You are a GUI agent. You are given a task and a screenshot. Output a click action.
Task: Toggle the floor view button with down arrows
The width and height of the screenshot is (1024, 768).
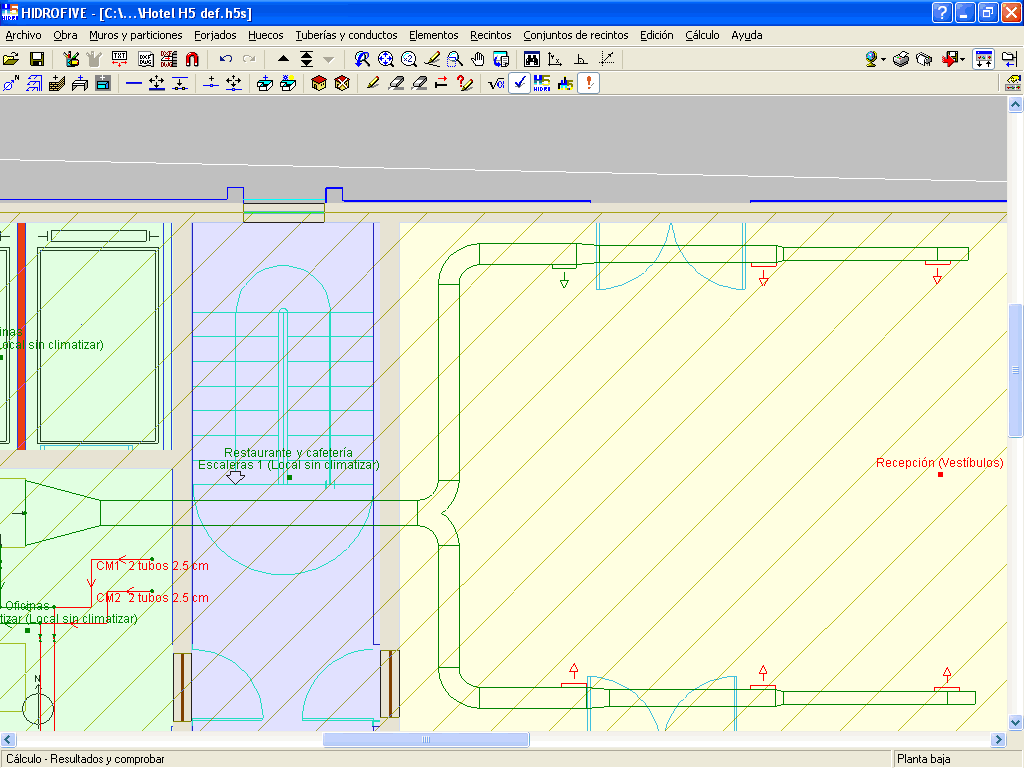(983, 59)
